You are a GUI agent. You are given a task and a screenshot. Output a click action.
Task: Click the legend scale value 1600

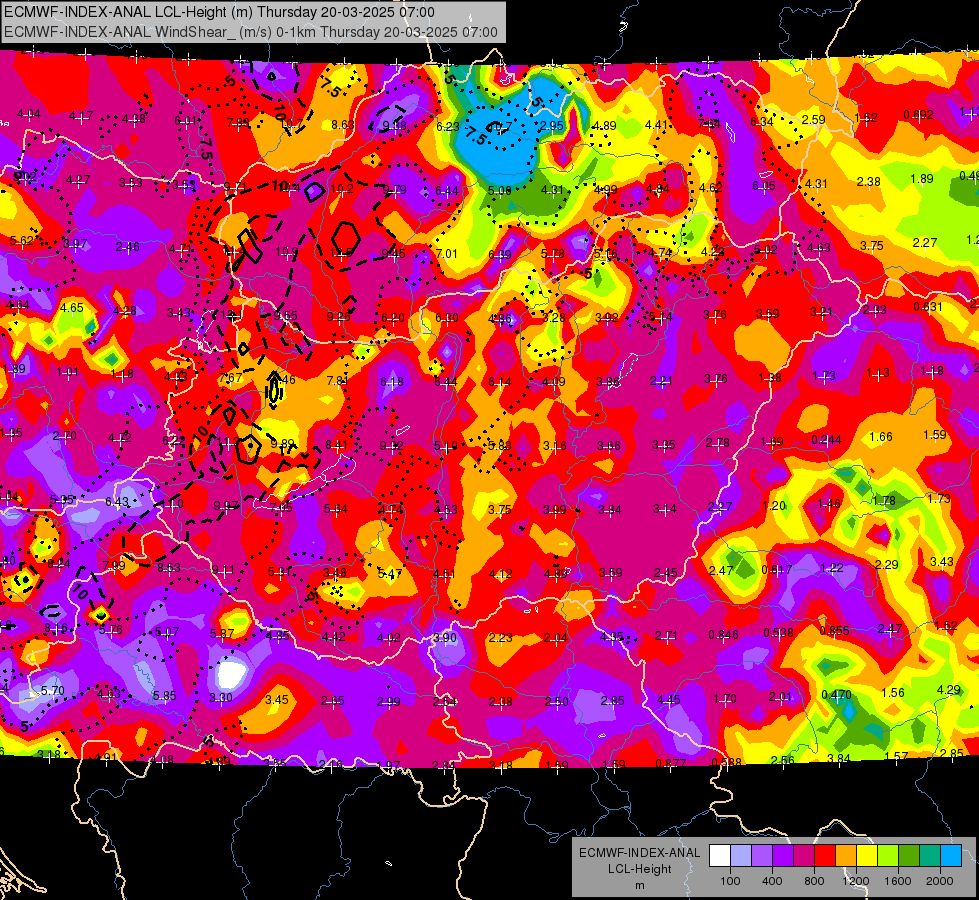click(x=898, y=881)
